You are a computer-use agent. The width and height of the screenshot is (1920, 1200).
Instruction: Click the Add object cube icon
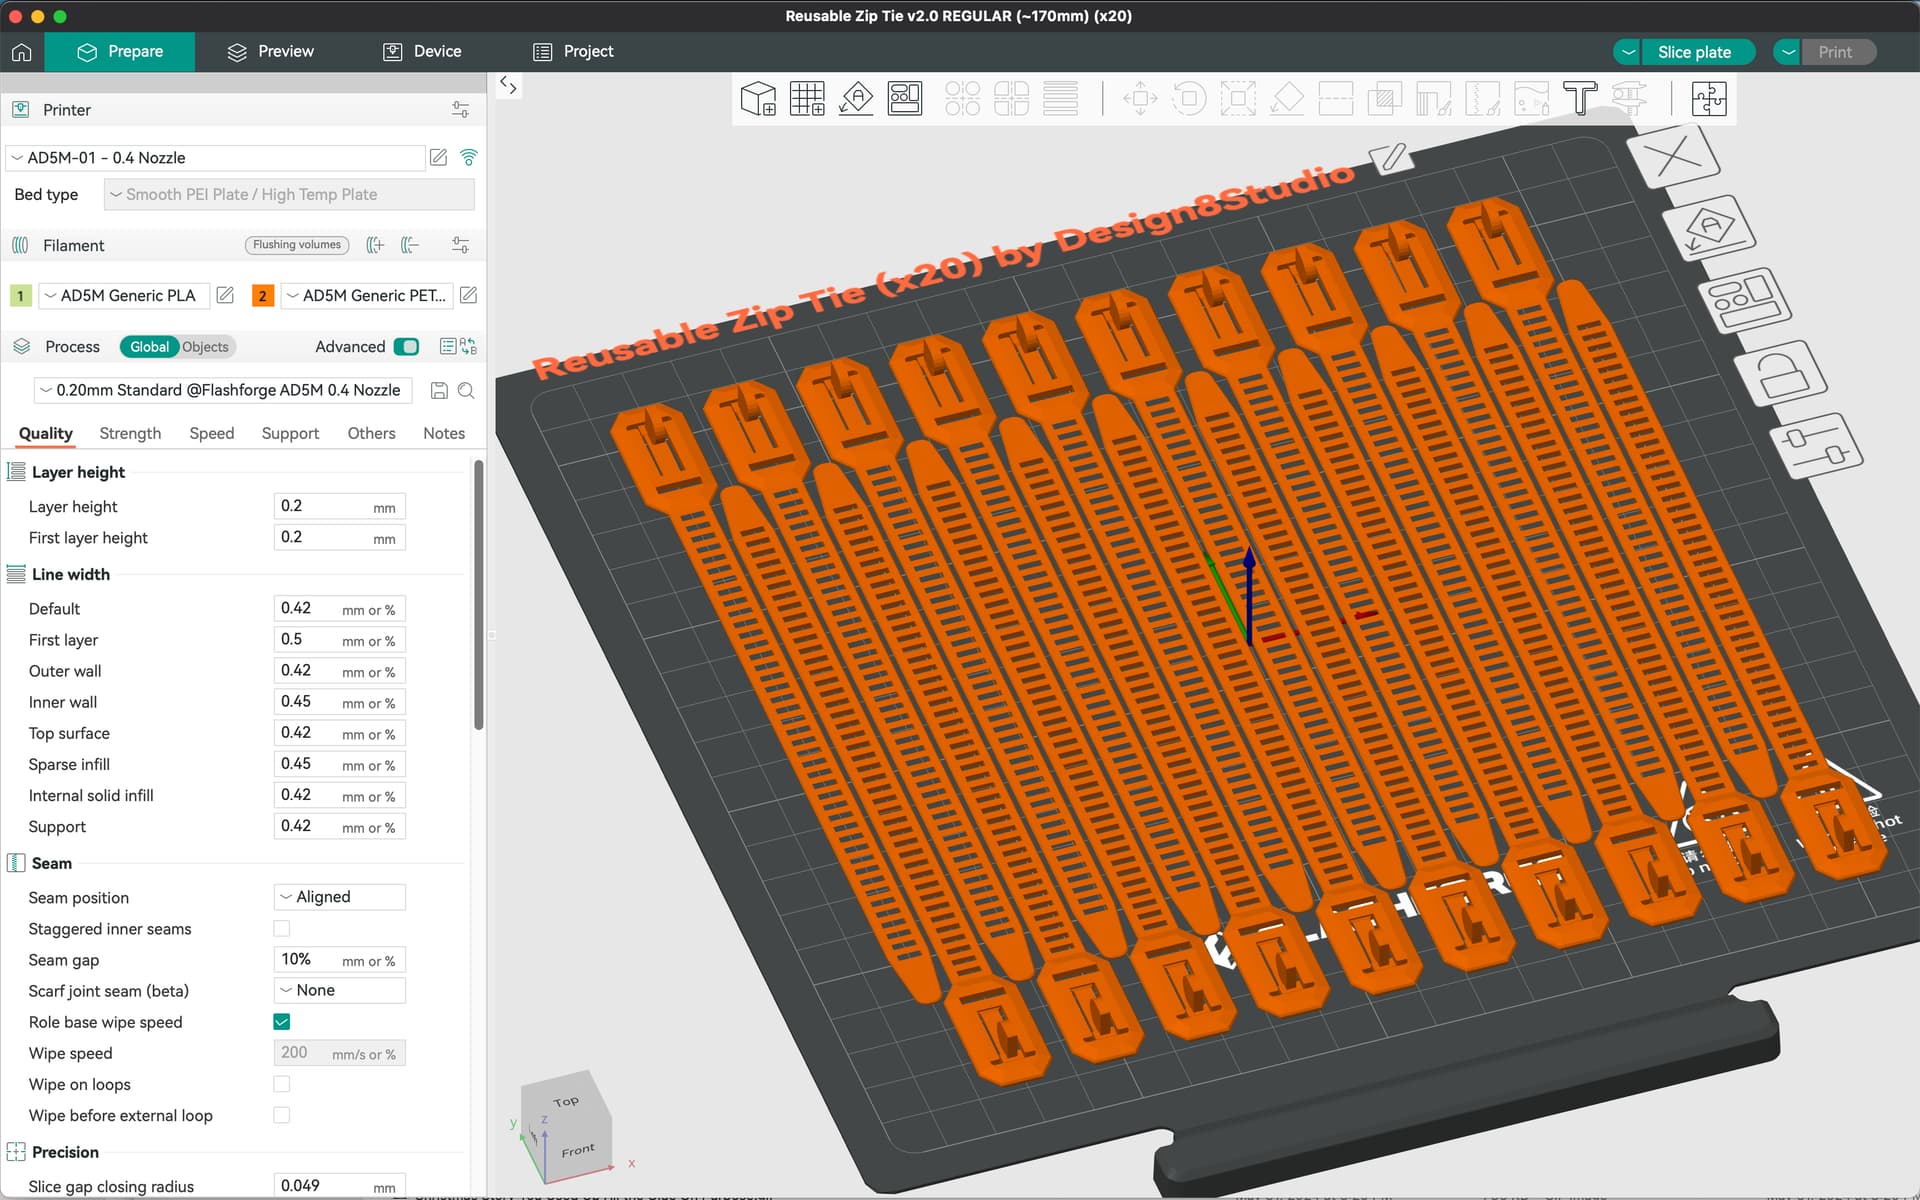pyautogui.click(x=758, y=98)
